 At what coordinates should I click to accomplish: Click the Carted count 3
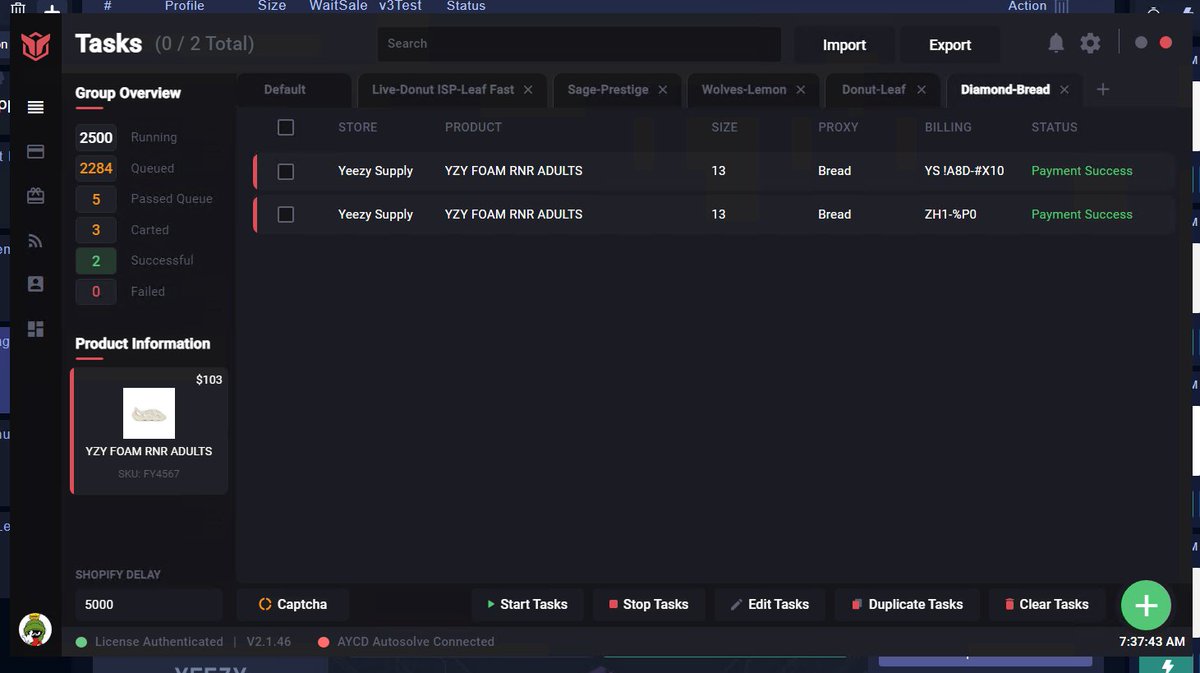coord(96,230)
